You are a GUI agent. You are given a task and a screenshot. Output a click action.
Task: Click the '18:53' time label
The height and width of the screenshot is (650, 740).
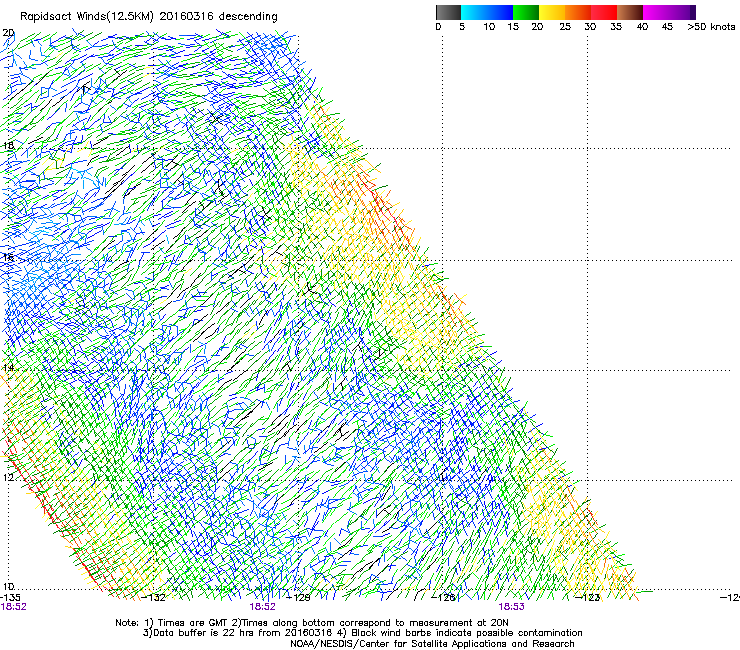[512, 607]
